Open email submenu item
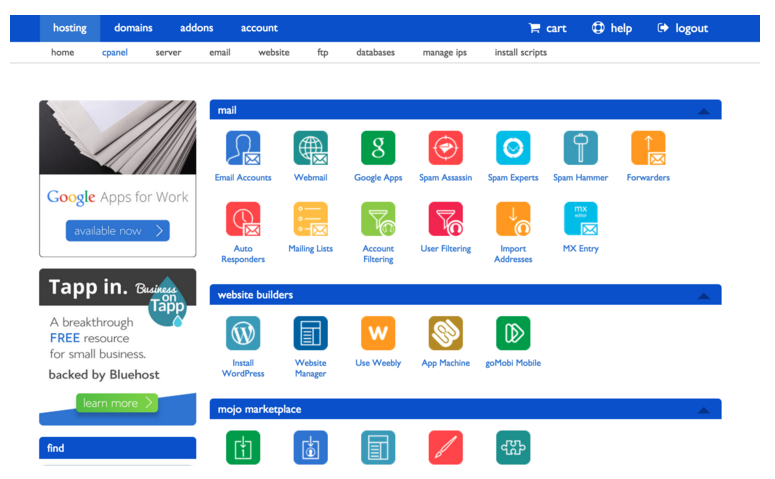 pyautogui.click(x=220, y=52)
